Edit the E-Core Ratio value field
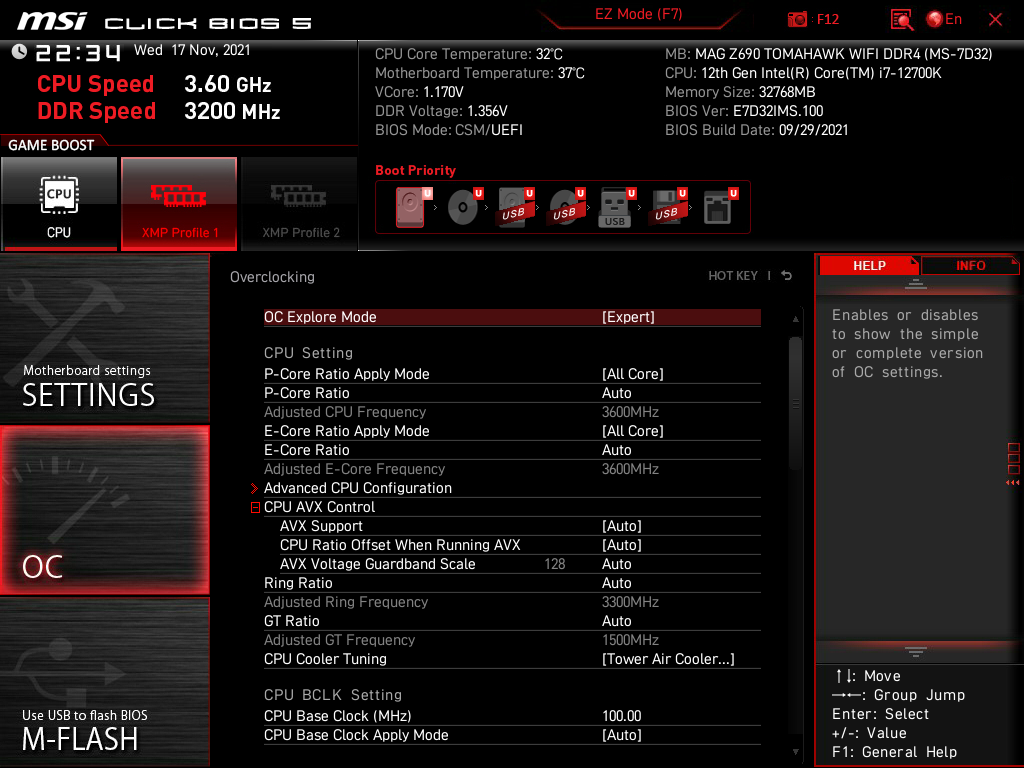The width and height of the screenshot is (1024, 768). tap(616, 450)
